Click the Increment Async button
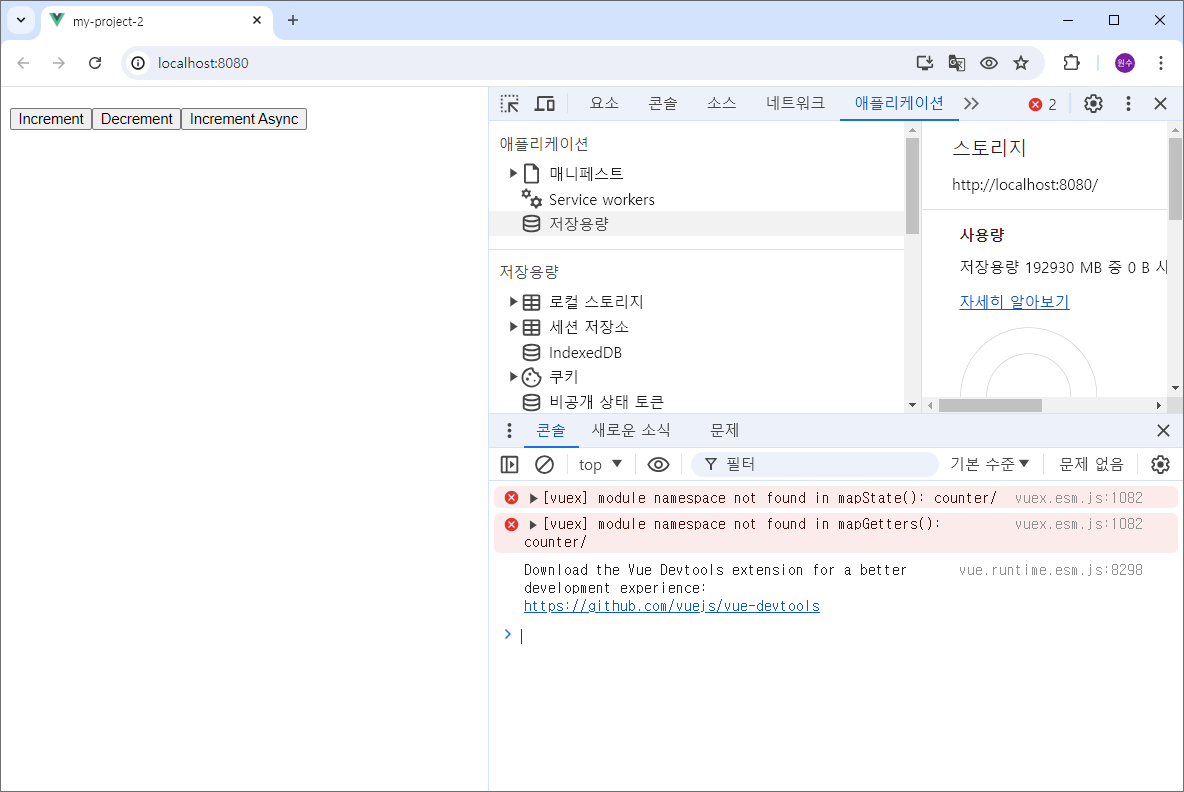 [244, 119]
